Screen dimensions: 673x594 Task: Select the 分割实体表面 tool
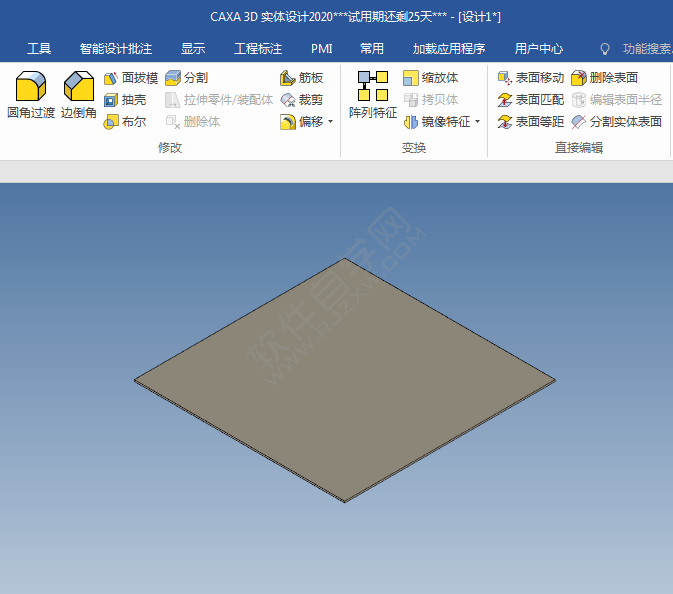click(x=617, y=121)
